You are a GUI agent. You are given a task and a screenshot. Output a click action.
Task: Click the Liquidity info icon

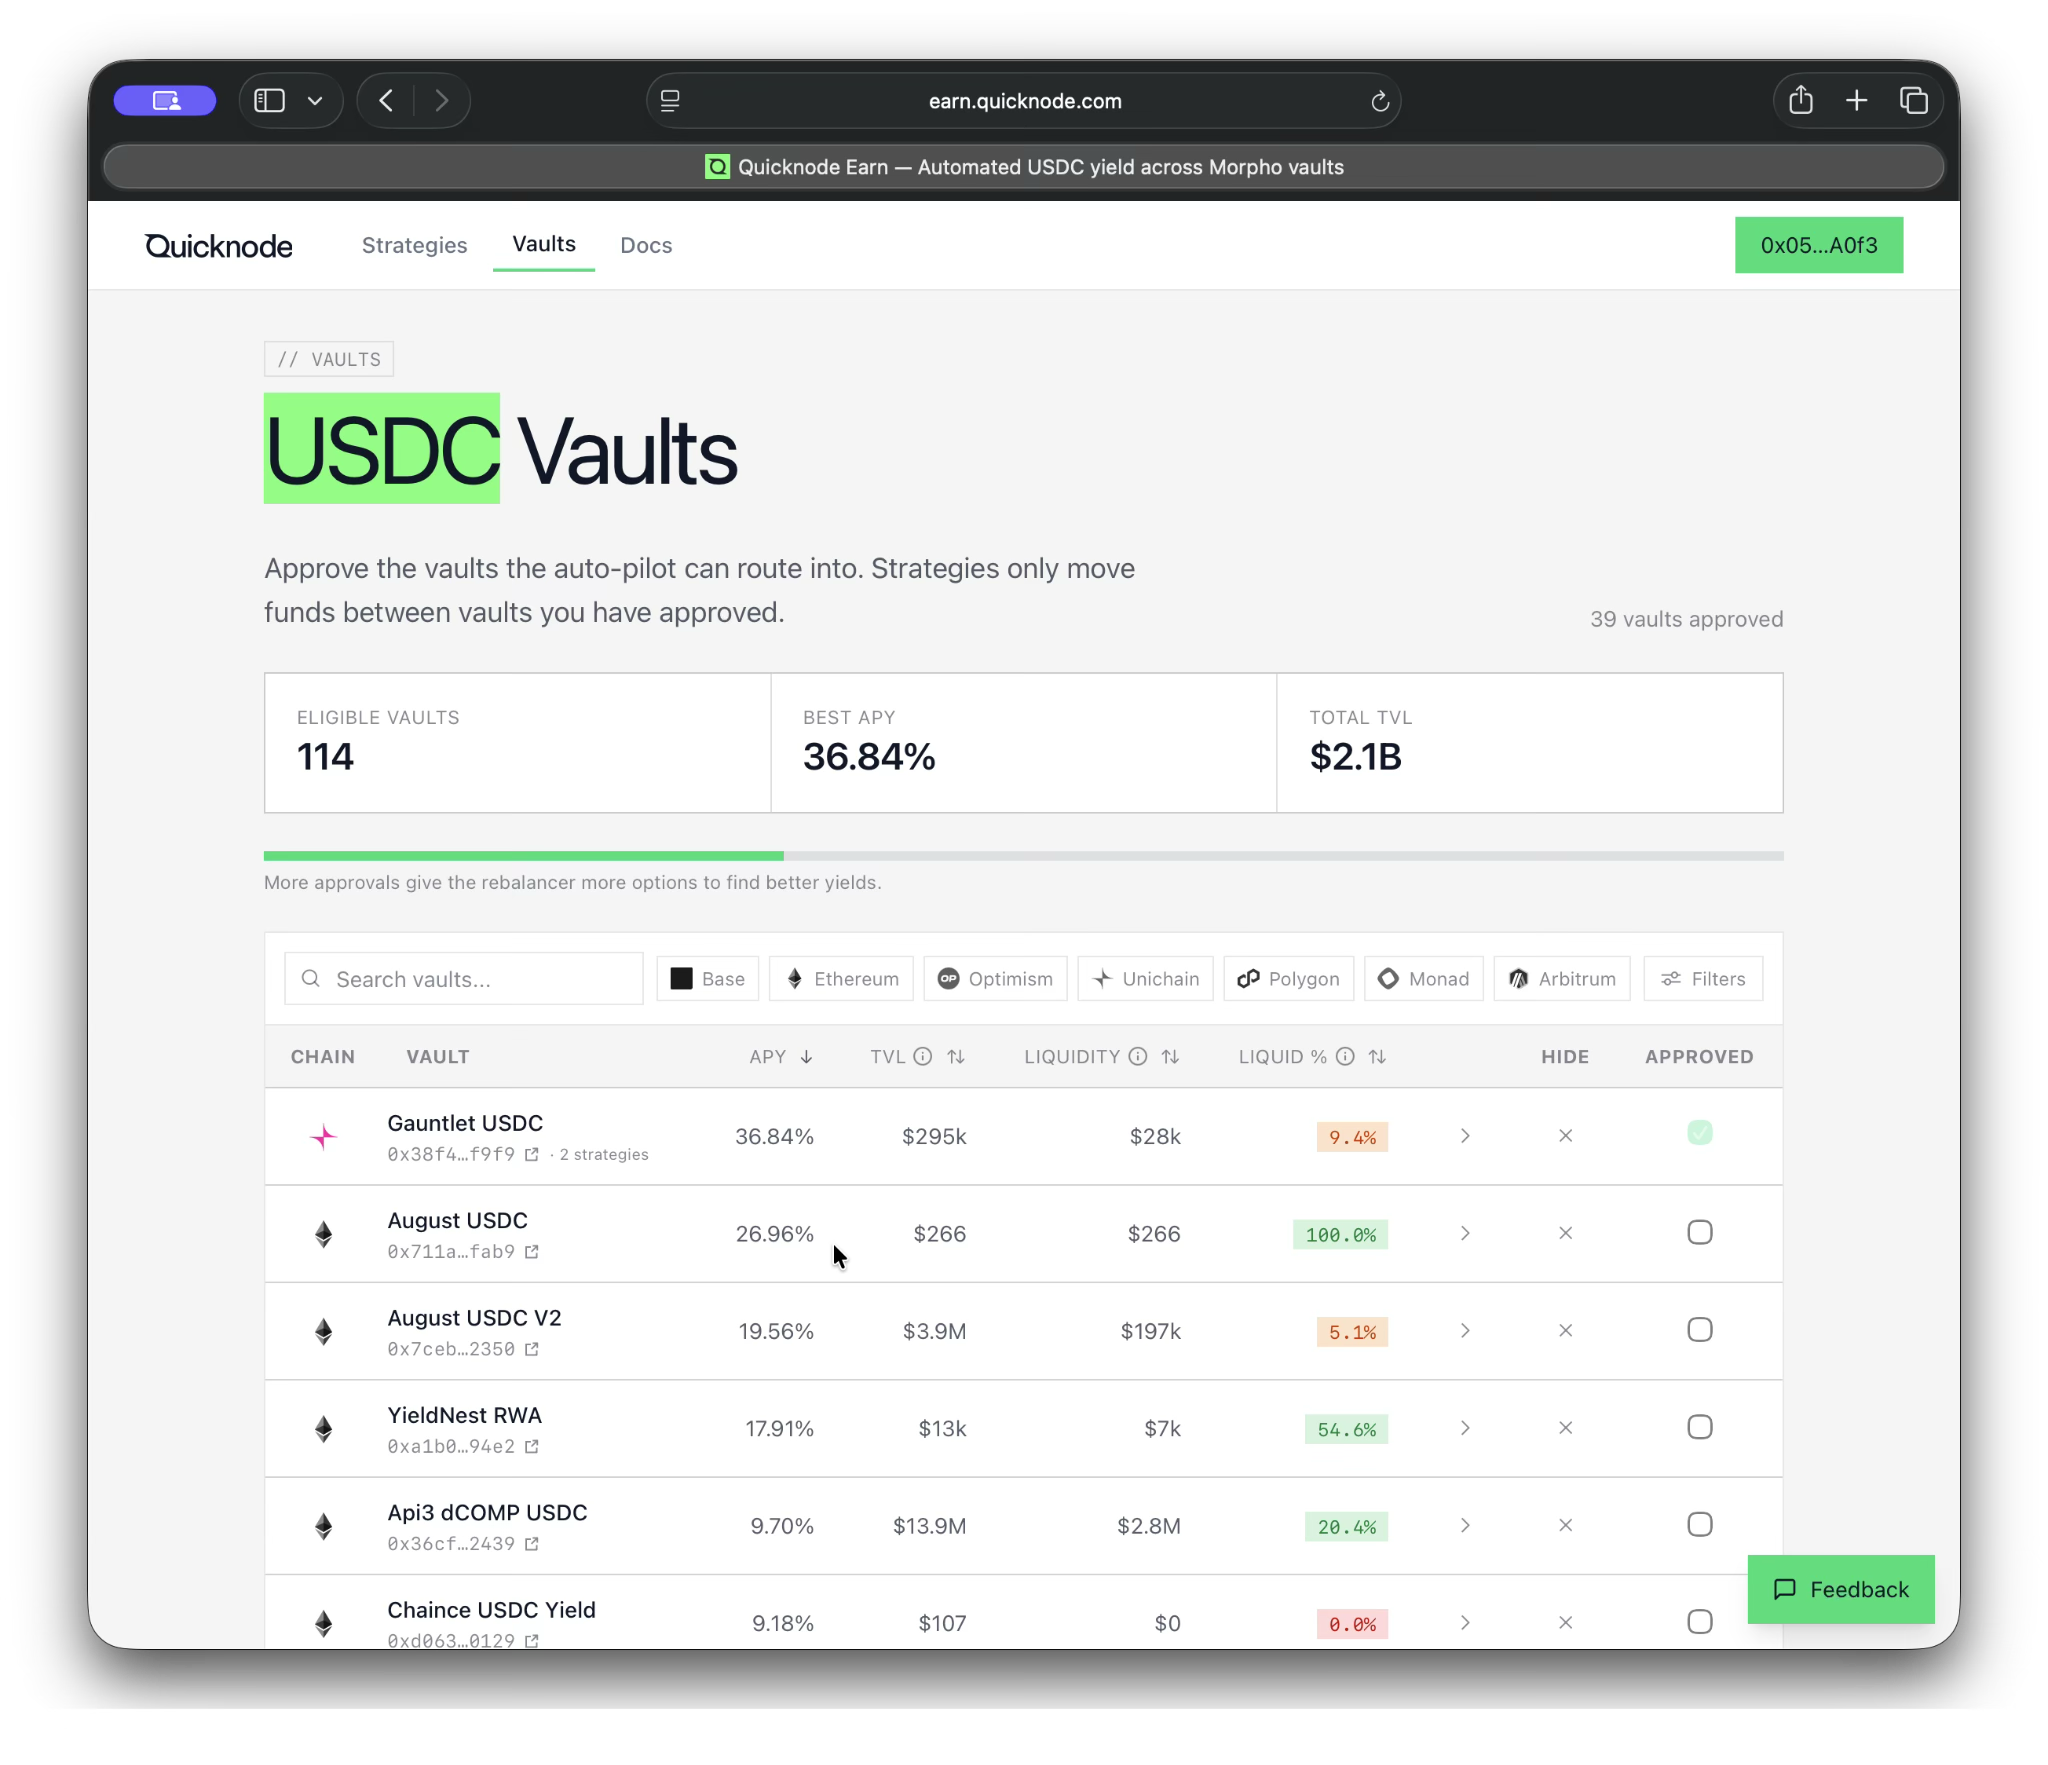pos(1138,1057)
